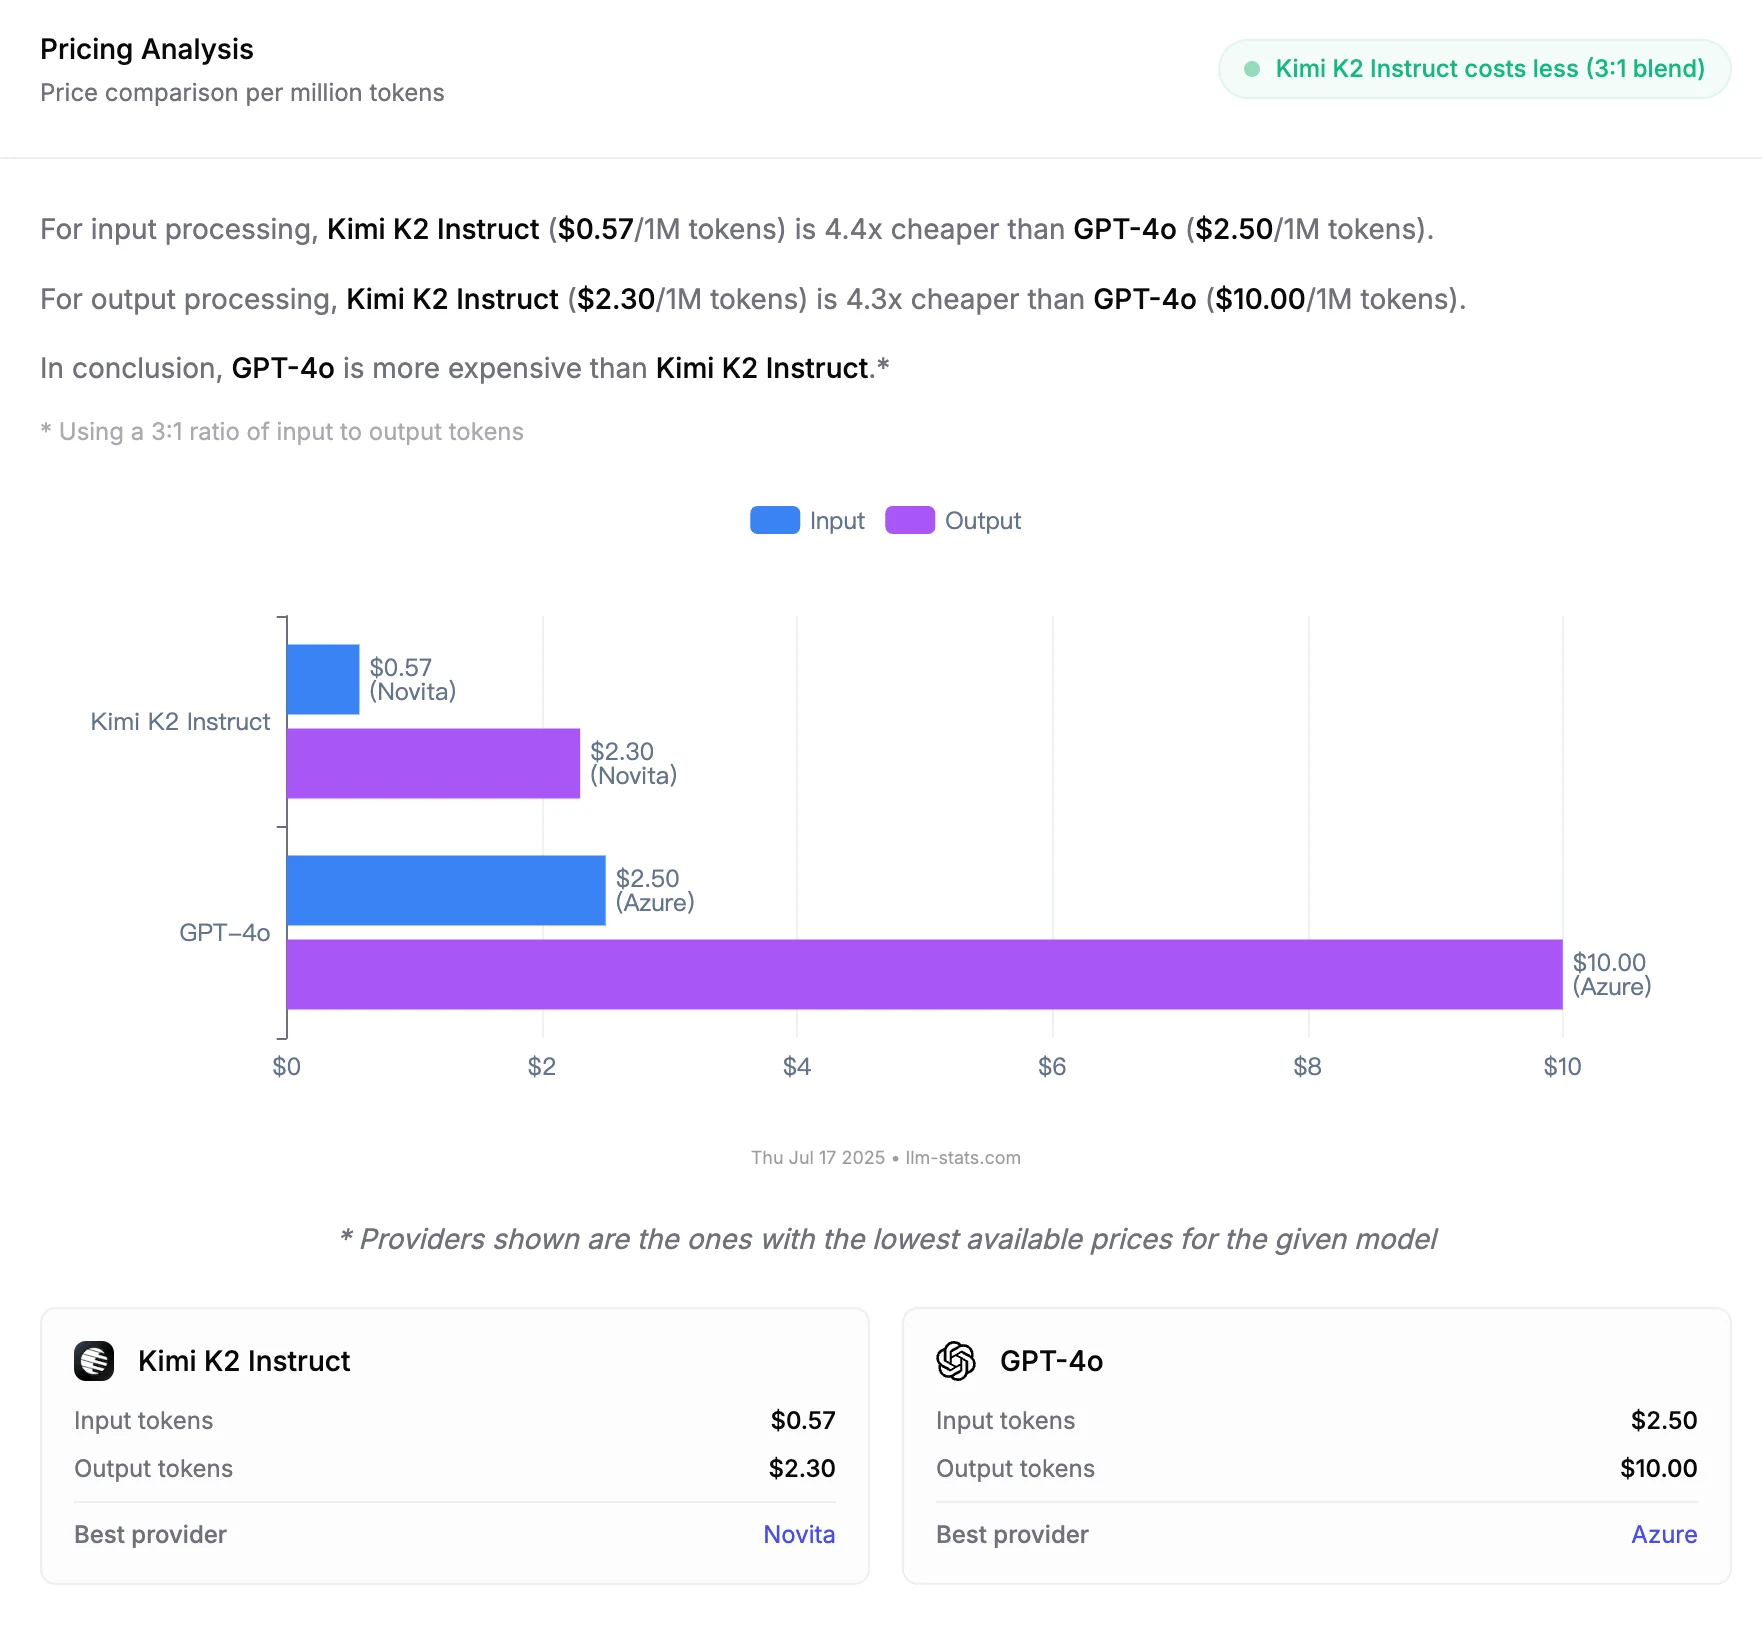This screenshot has height=1626, width=1762.
Task: Click the $2 x-axis tick label
Action: coord(542,1067)
